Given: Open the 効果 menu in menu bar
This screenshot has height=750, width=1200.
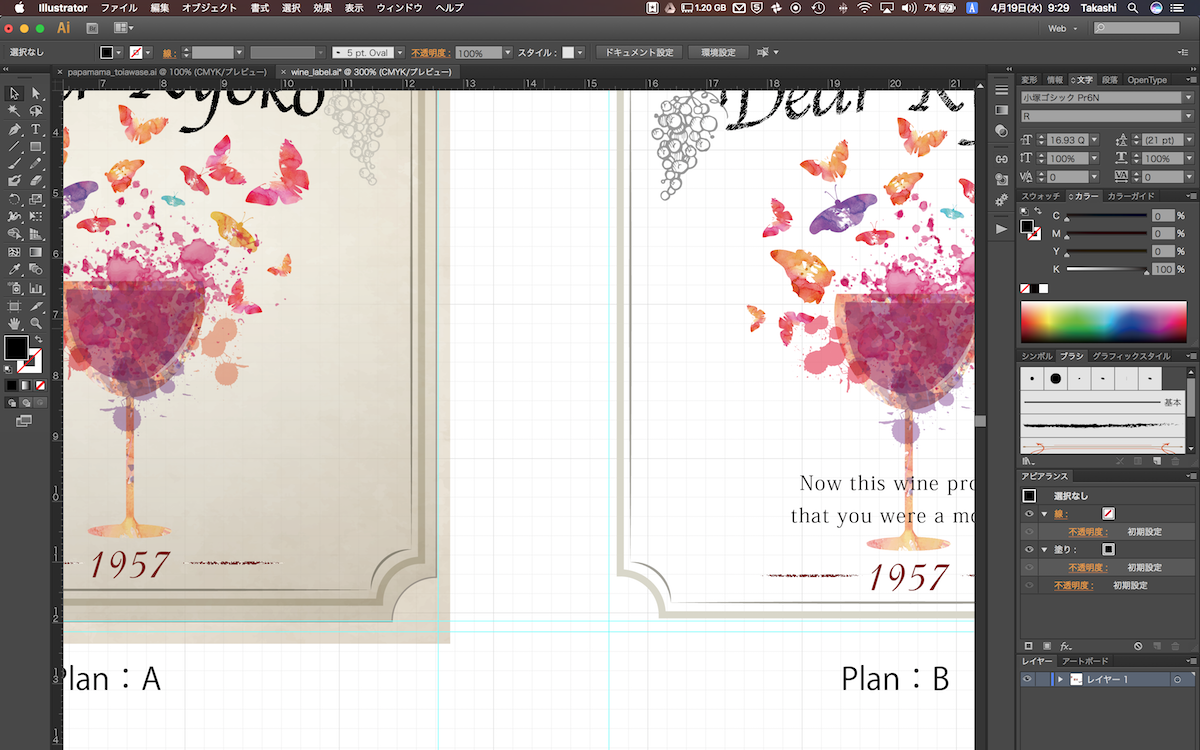Looking at the screenshot, I should (322, 8).
